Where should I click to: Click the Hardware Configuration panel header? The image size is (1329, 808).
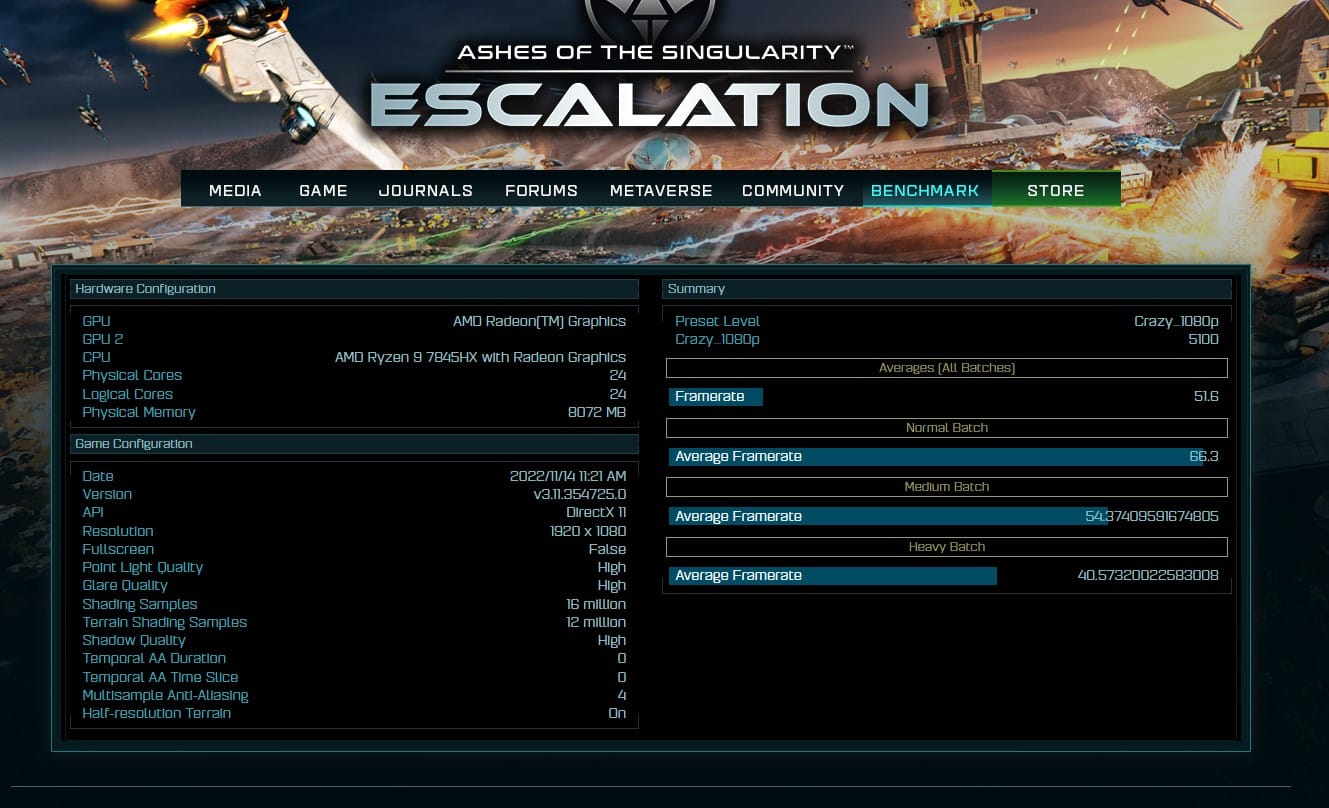(x=354, y=289)
